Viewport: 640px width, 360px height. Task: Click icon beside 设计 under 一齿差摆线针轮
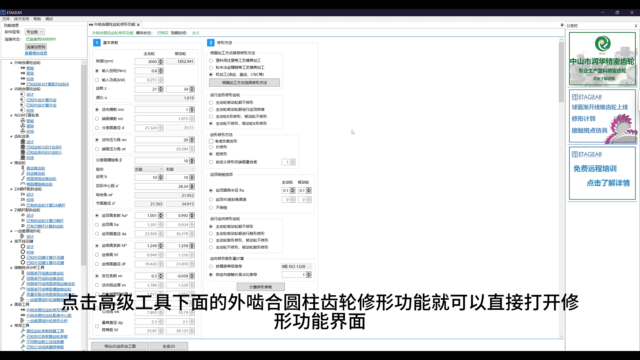click(23, 236)
